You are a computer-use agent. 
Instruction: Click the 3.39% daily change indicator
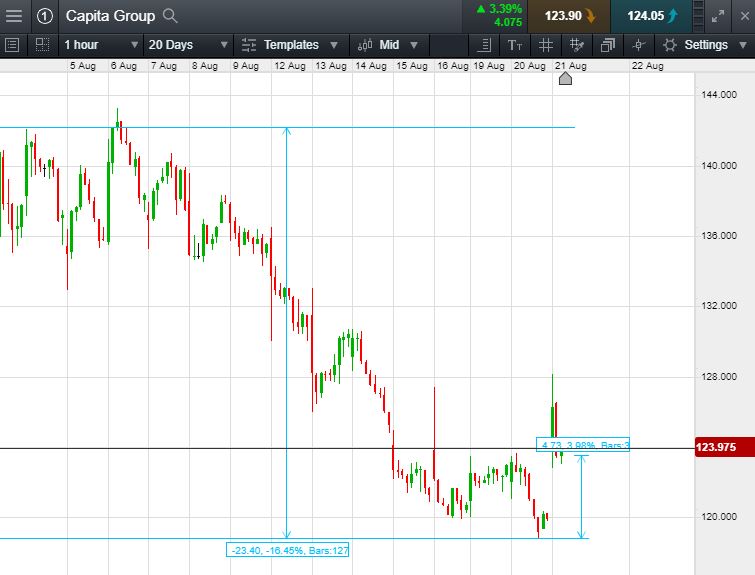coord(499,15)
